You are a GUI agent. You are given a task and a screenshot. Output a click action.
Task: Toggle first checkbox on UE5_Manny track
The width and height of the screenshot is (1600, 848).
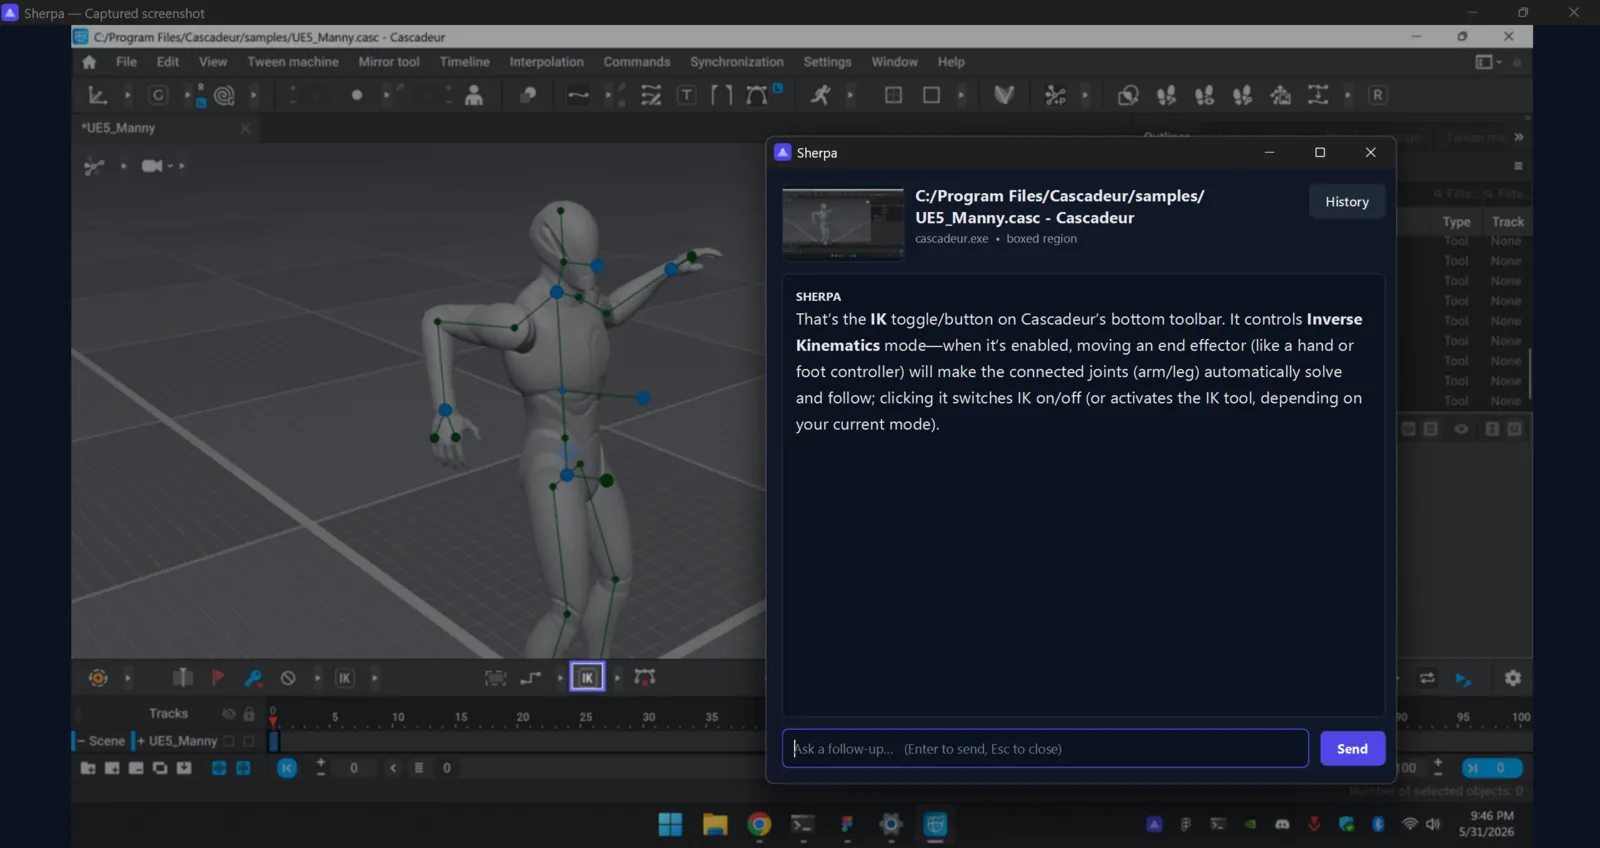tap(229, 741)
